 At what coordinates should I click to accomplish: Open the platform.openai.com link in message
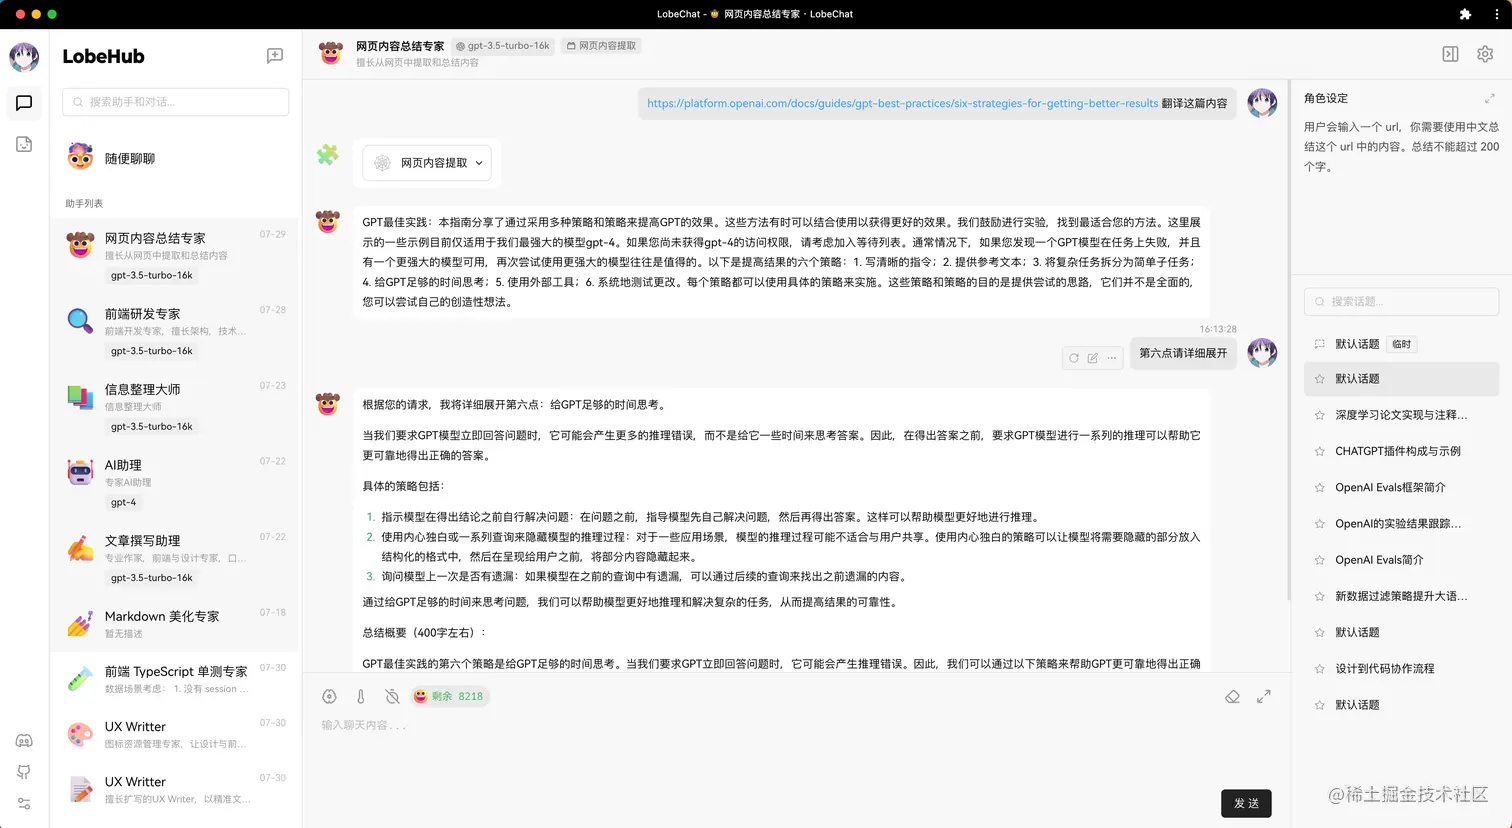click(x=902, y=103)
